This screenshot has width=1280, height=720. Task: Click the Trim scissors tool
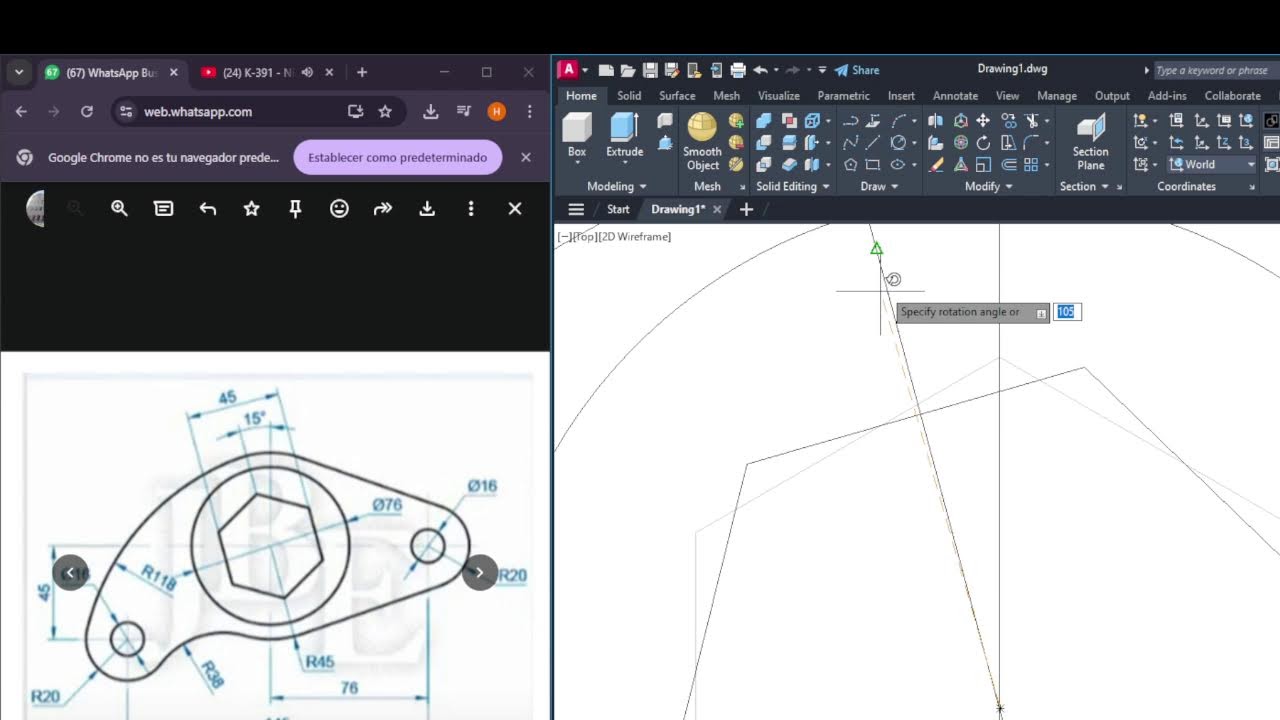(1032, 120)
